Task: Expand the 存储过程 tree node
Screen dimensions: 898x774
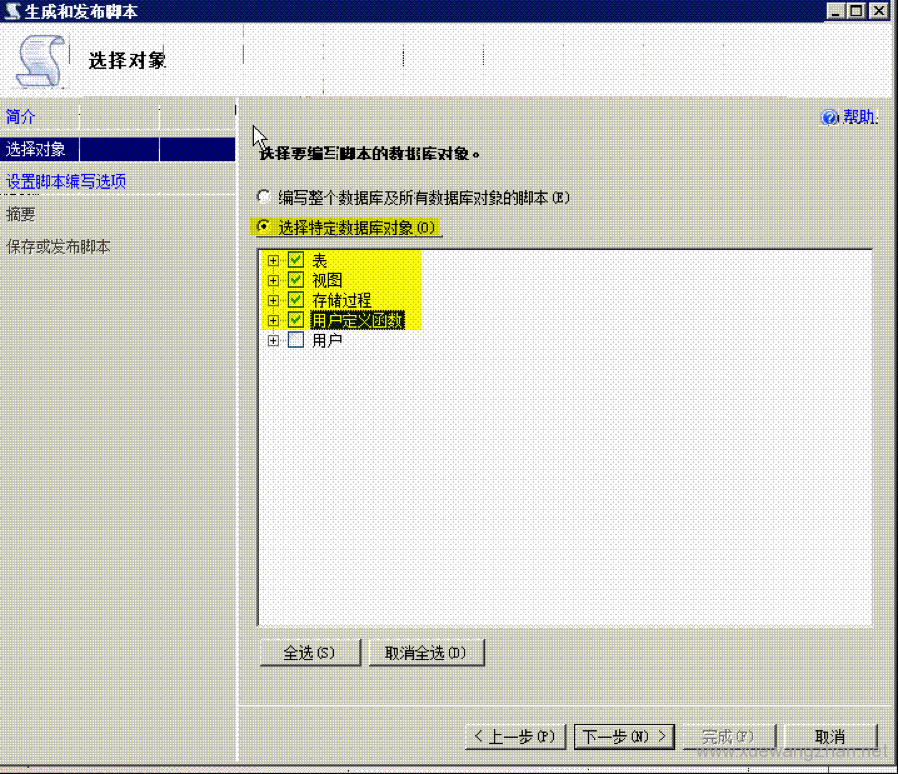Action: coord(273,300)
